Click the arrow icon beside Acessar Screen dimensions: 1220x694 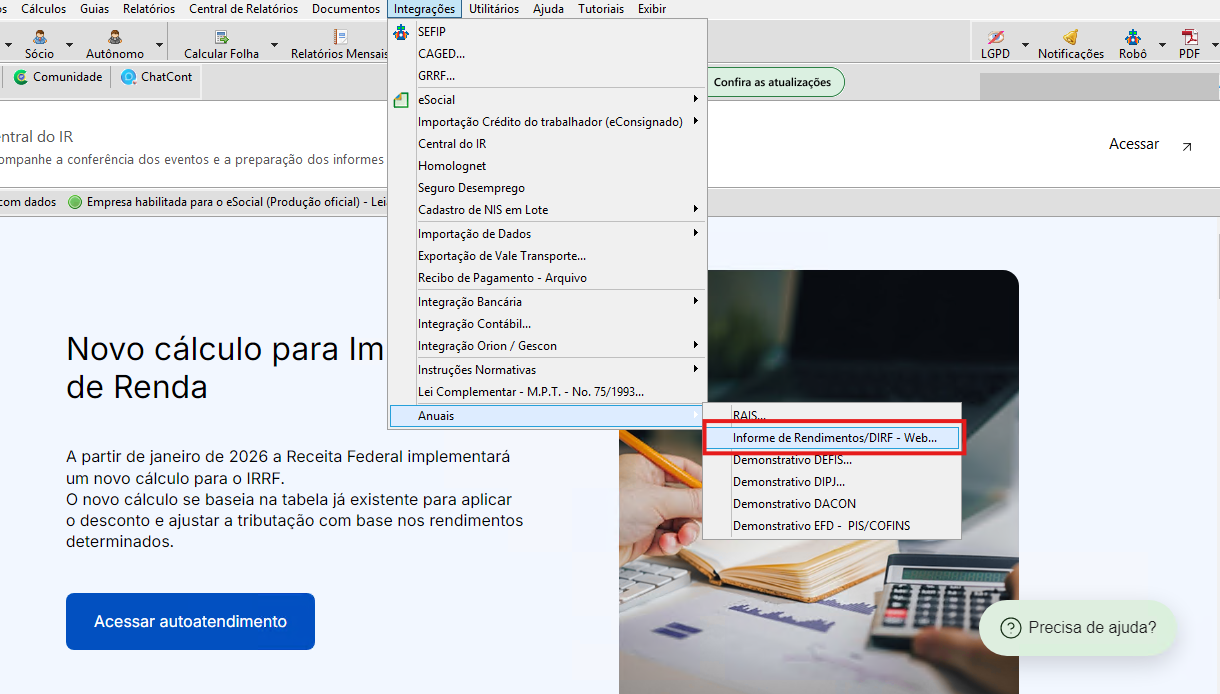[x=1187, y=146]
